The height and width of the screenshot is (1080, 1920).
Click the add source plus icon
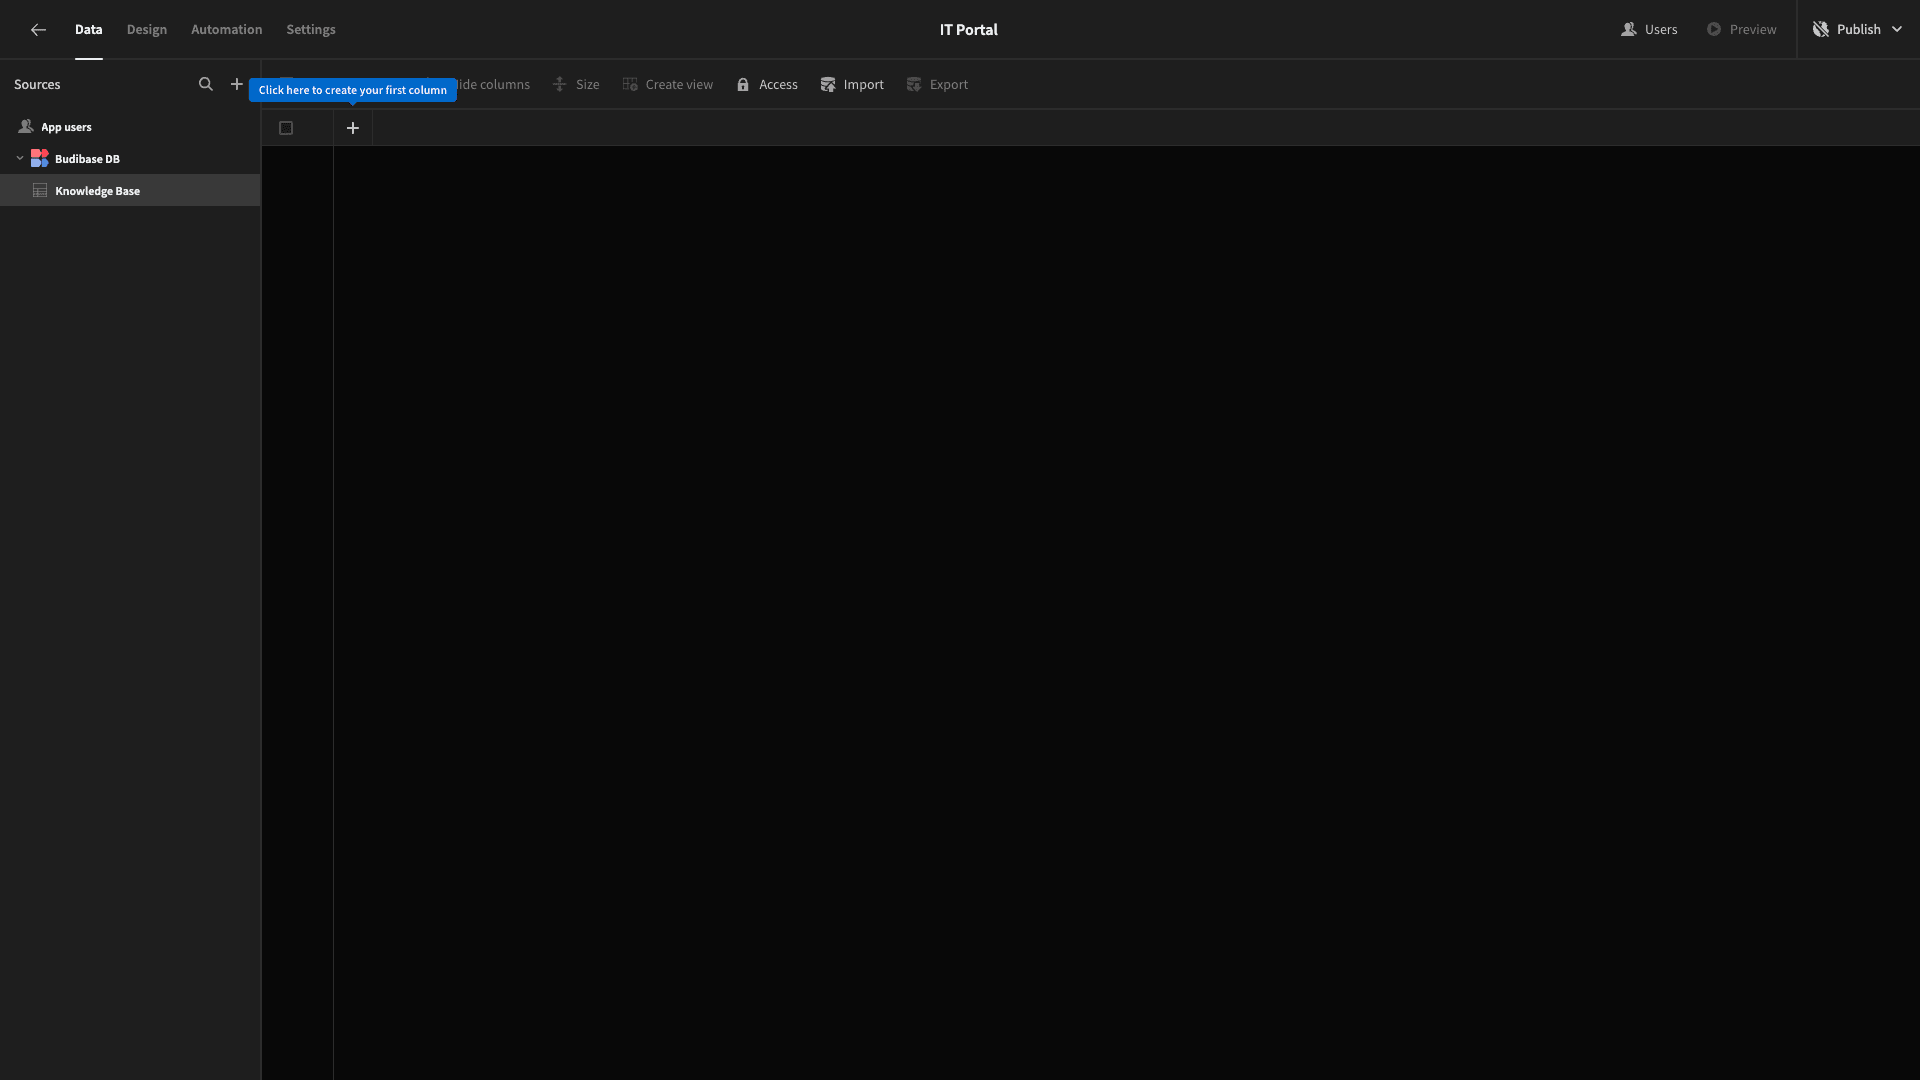237,84
